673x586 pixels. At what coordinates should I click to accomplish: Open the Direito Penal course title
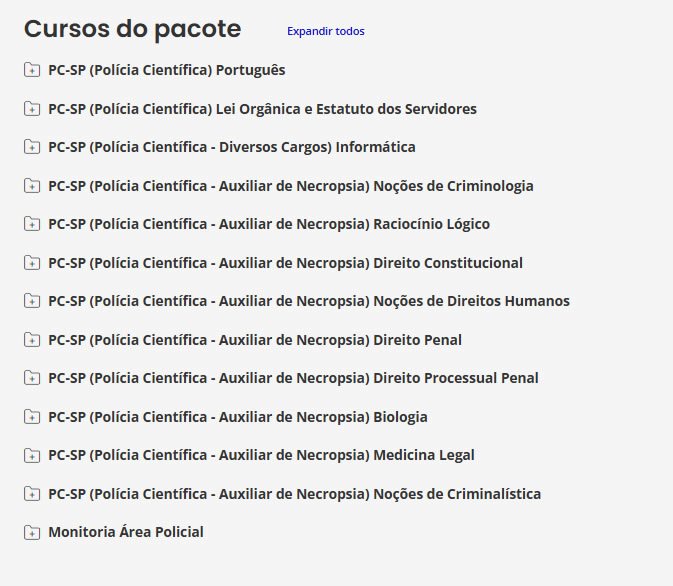[254, 340]
